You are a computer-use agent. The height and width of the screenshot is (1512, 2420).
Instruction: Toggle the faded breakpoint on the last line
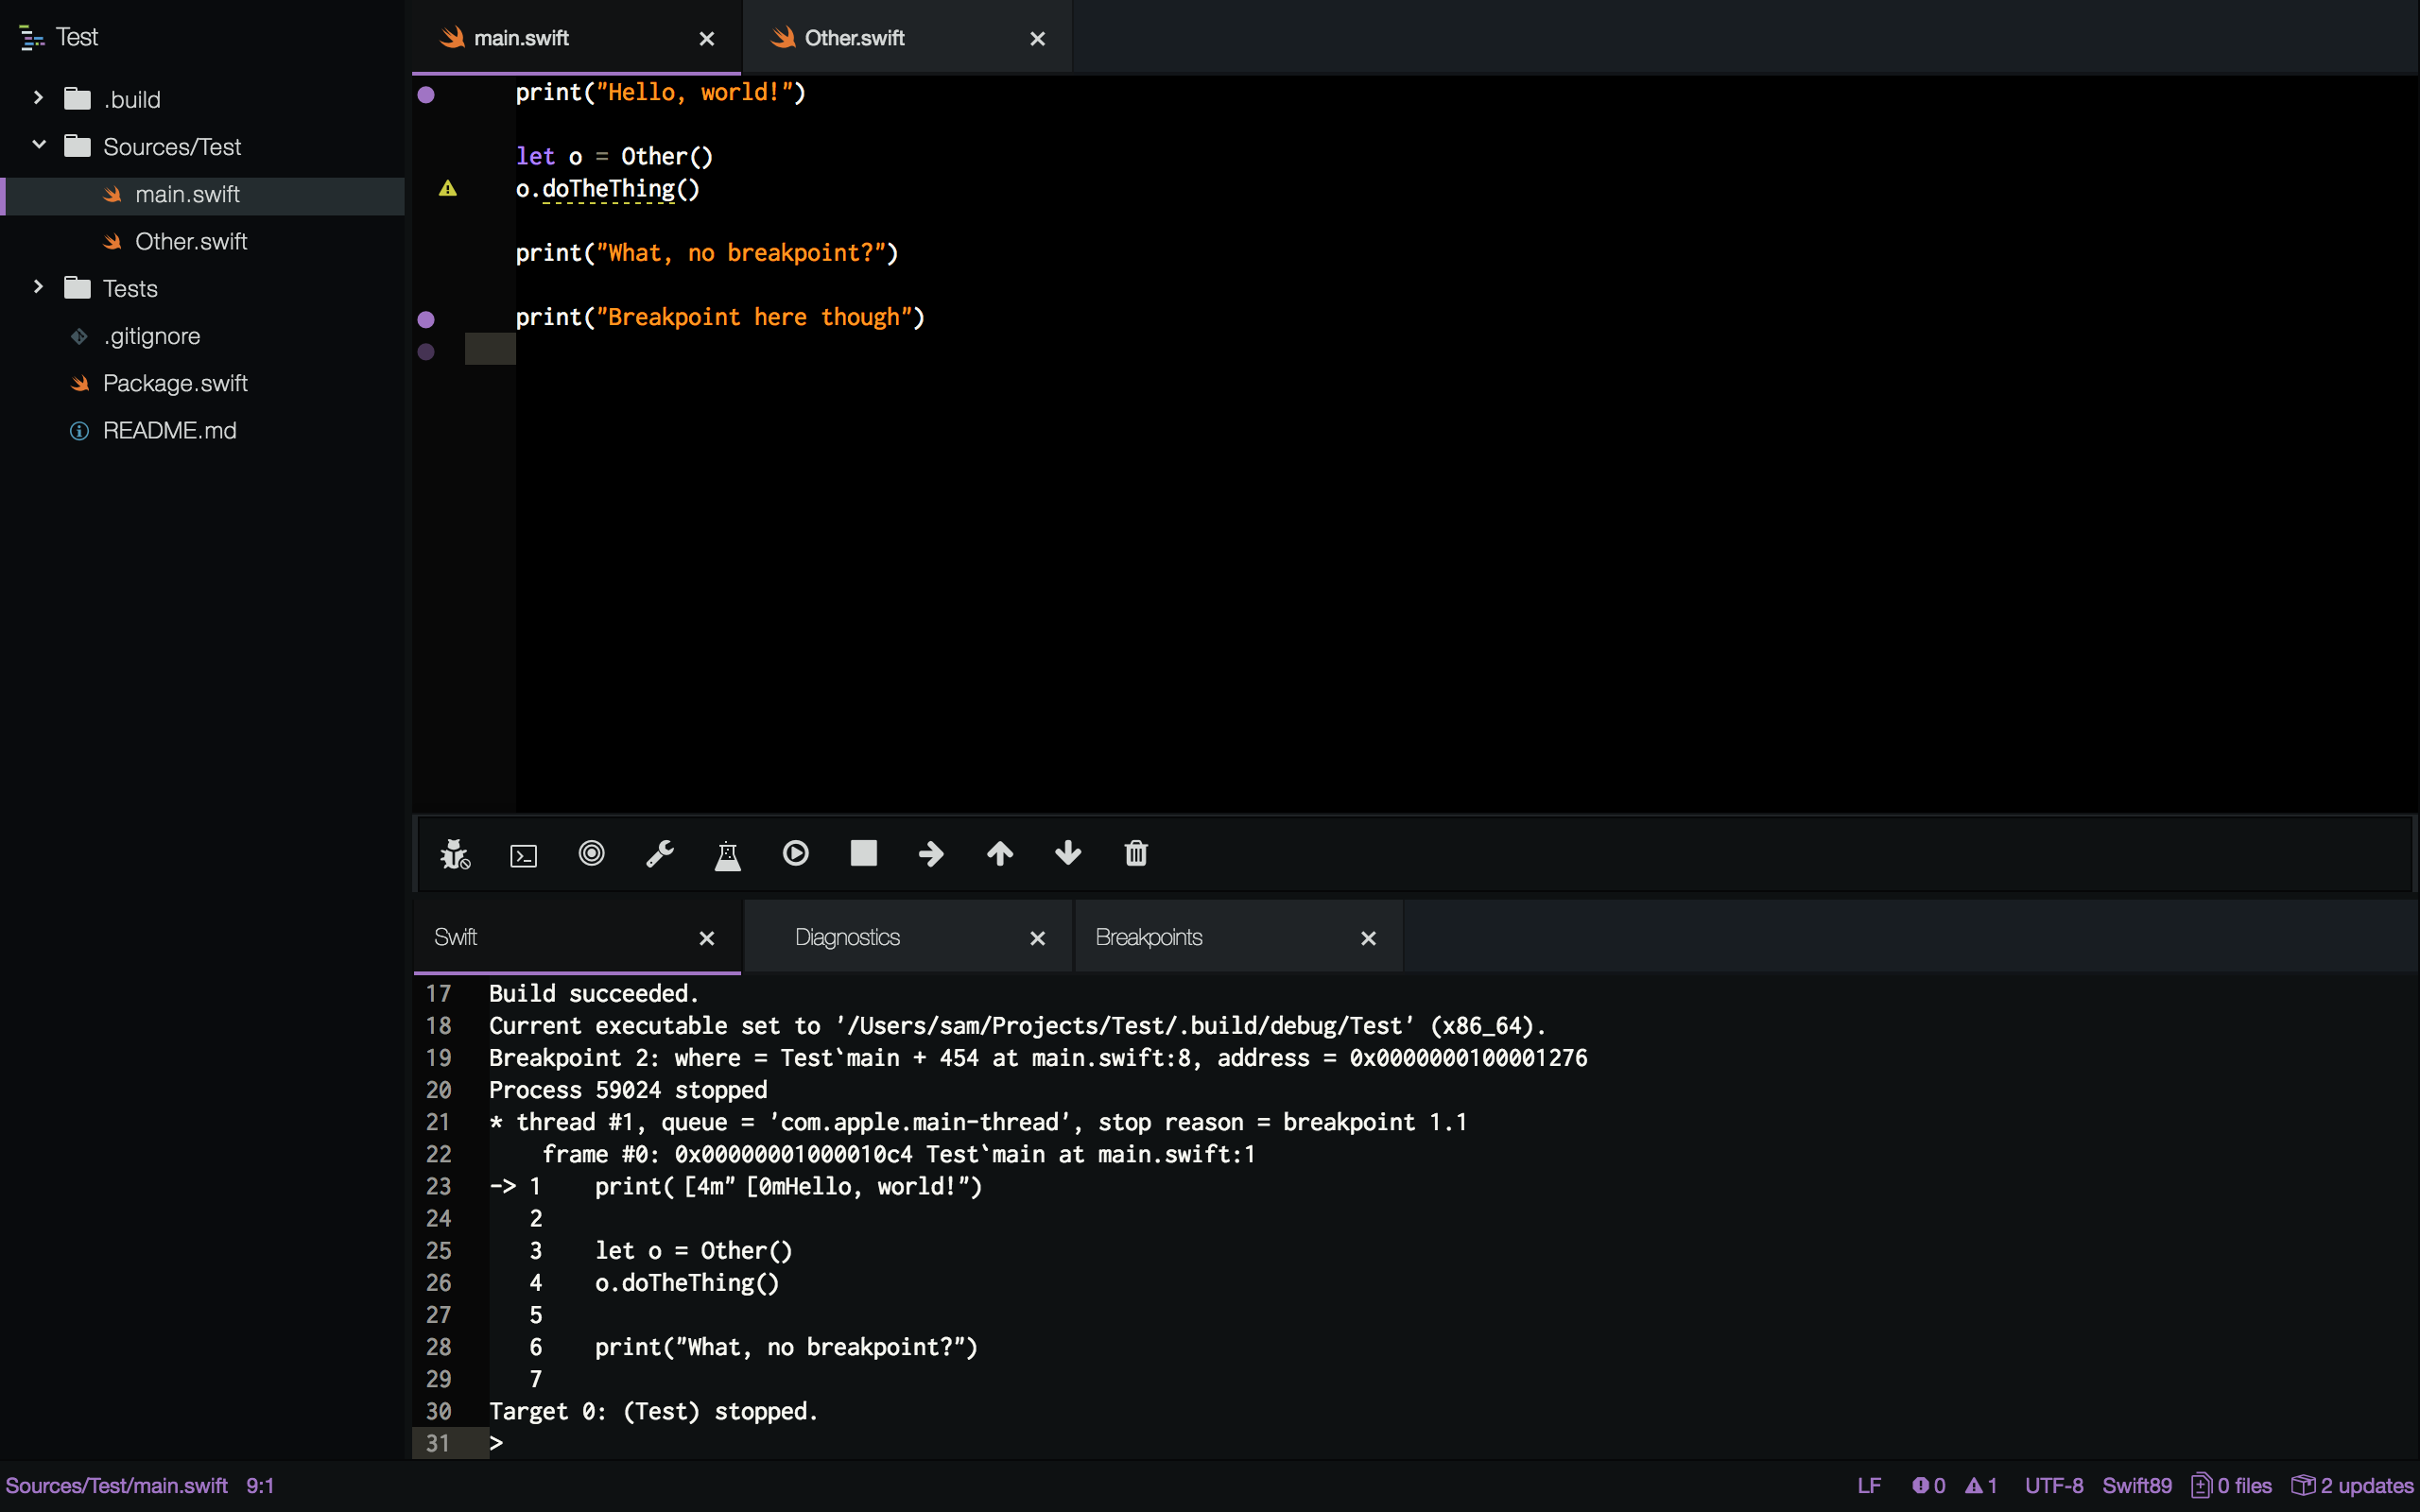pos(426,351)
